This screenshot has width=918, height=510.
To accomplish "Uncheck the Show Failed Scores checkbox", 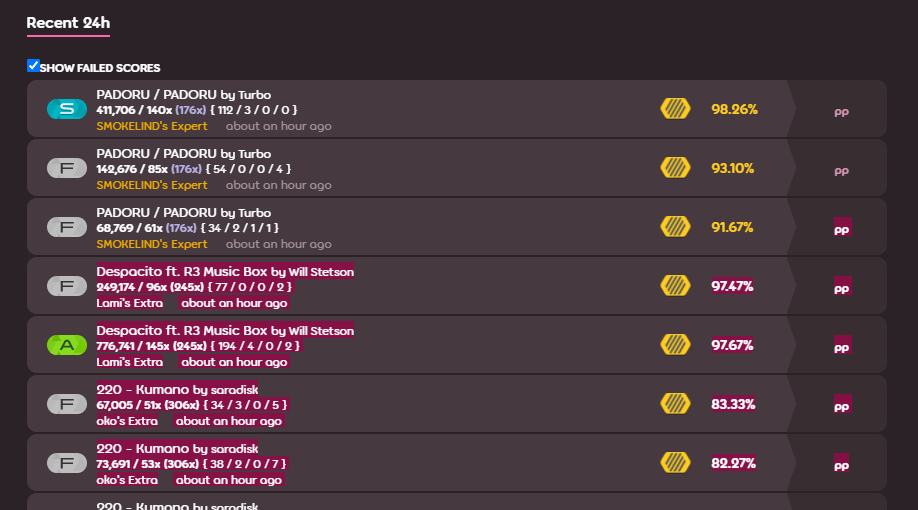I will click(x=33, y=66).
